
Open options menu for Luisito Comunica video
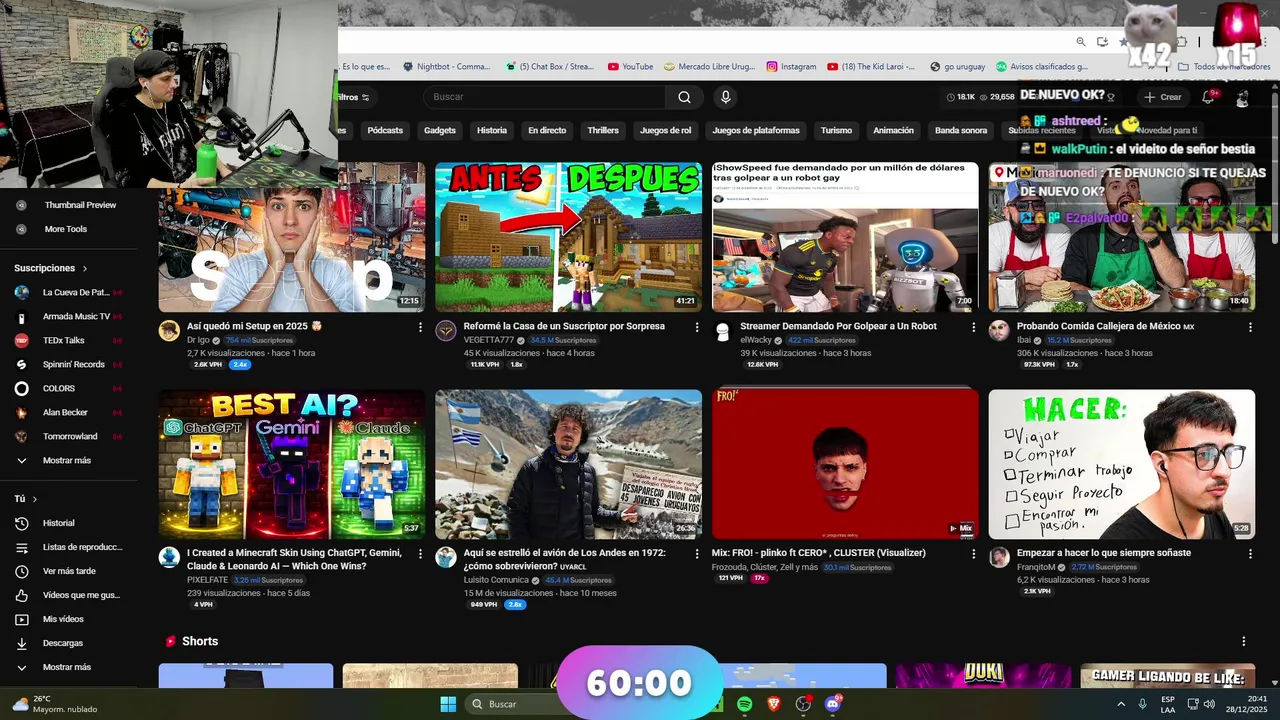point(697,553)
